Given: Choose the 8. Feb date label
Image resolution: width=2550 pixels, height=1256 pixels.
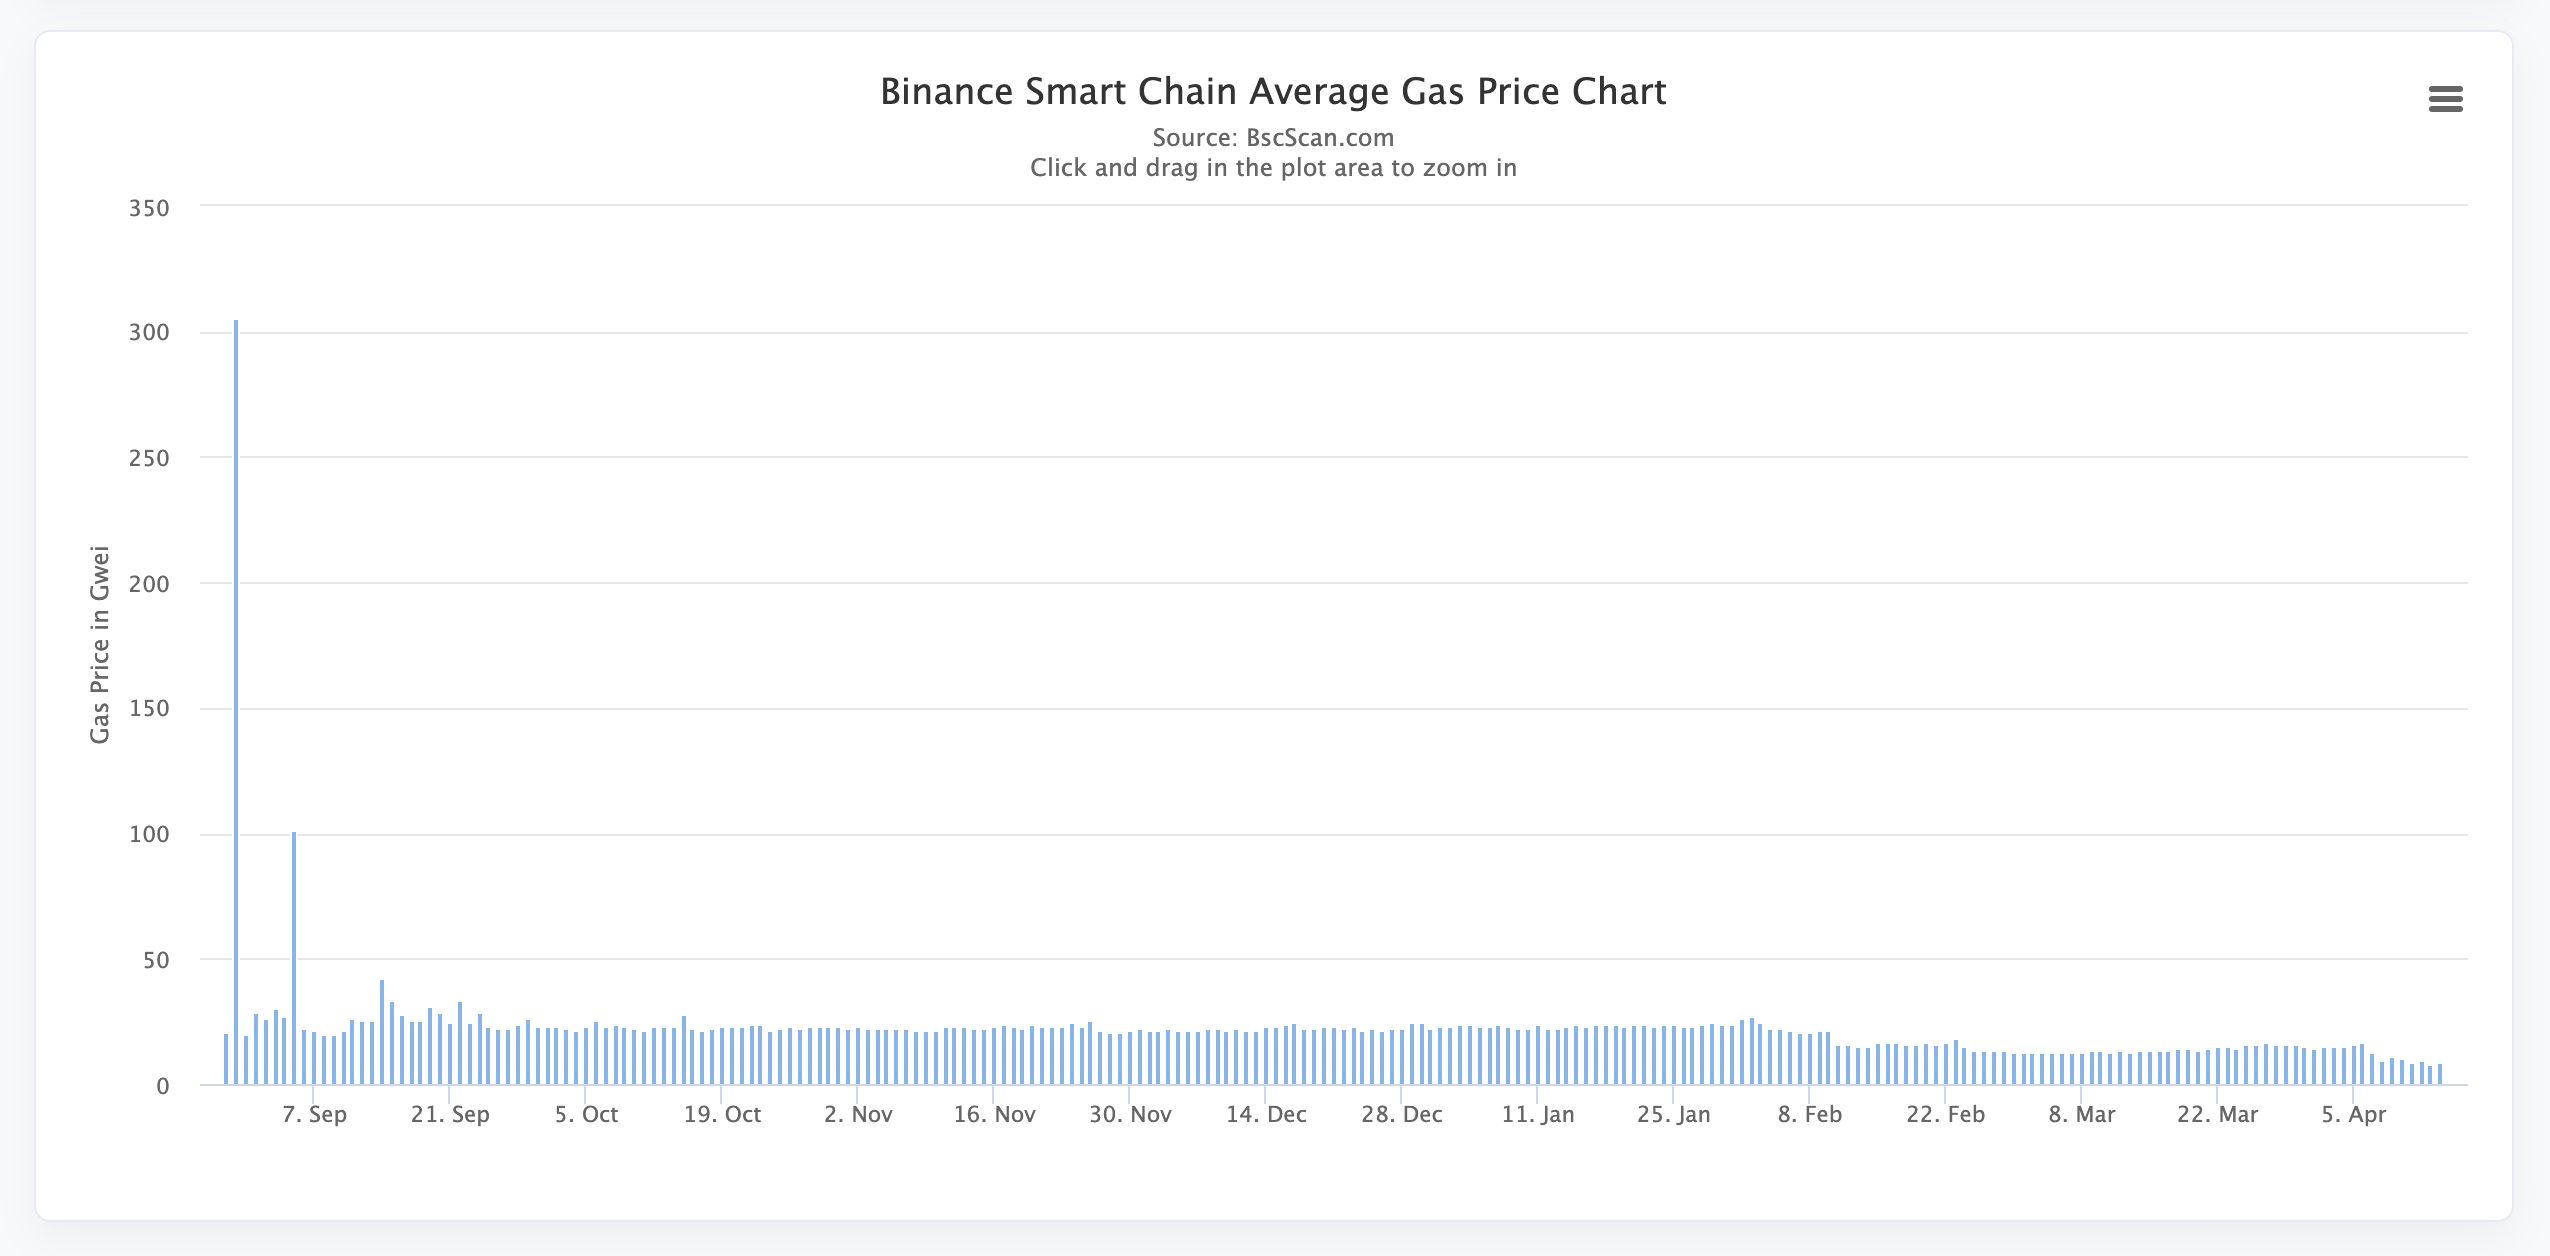Looking at the screenshot, I should pyautogui.click(x=1810, y=1115).
